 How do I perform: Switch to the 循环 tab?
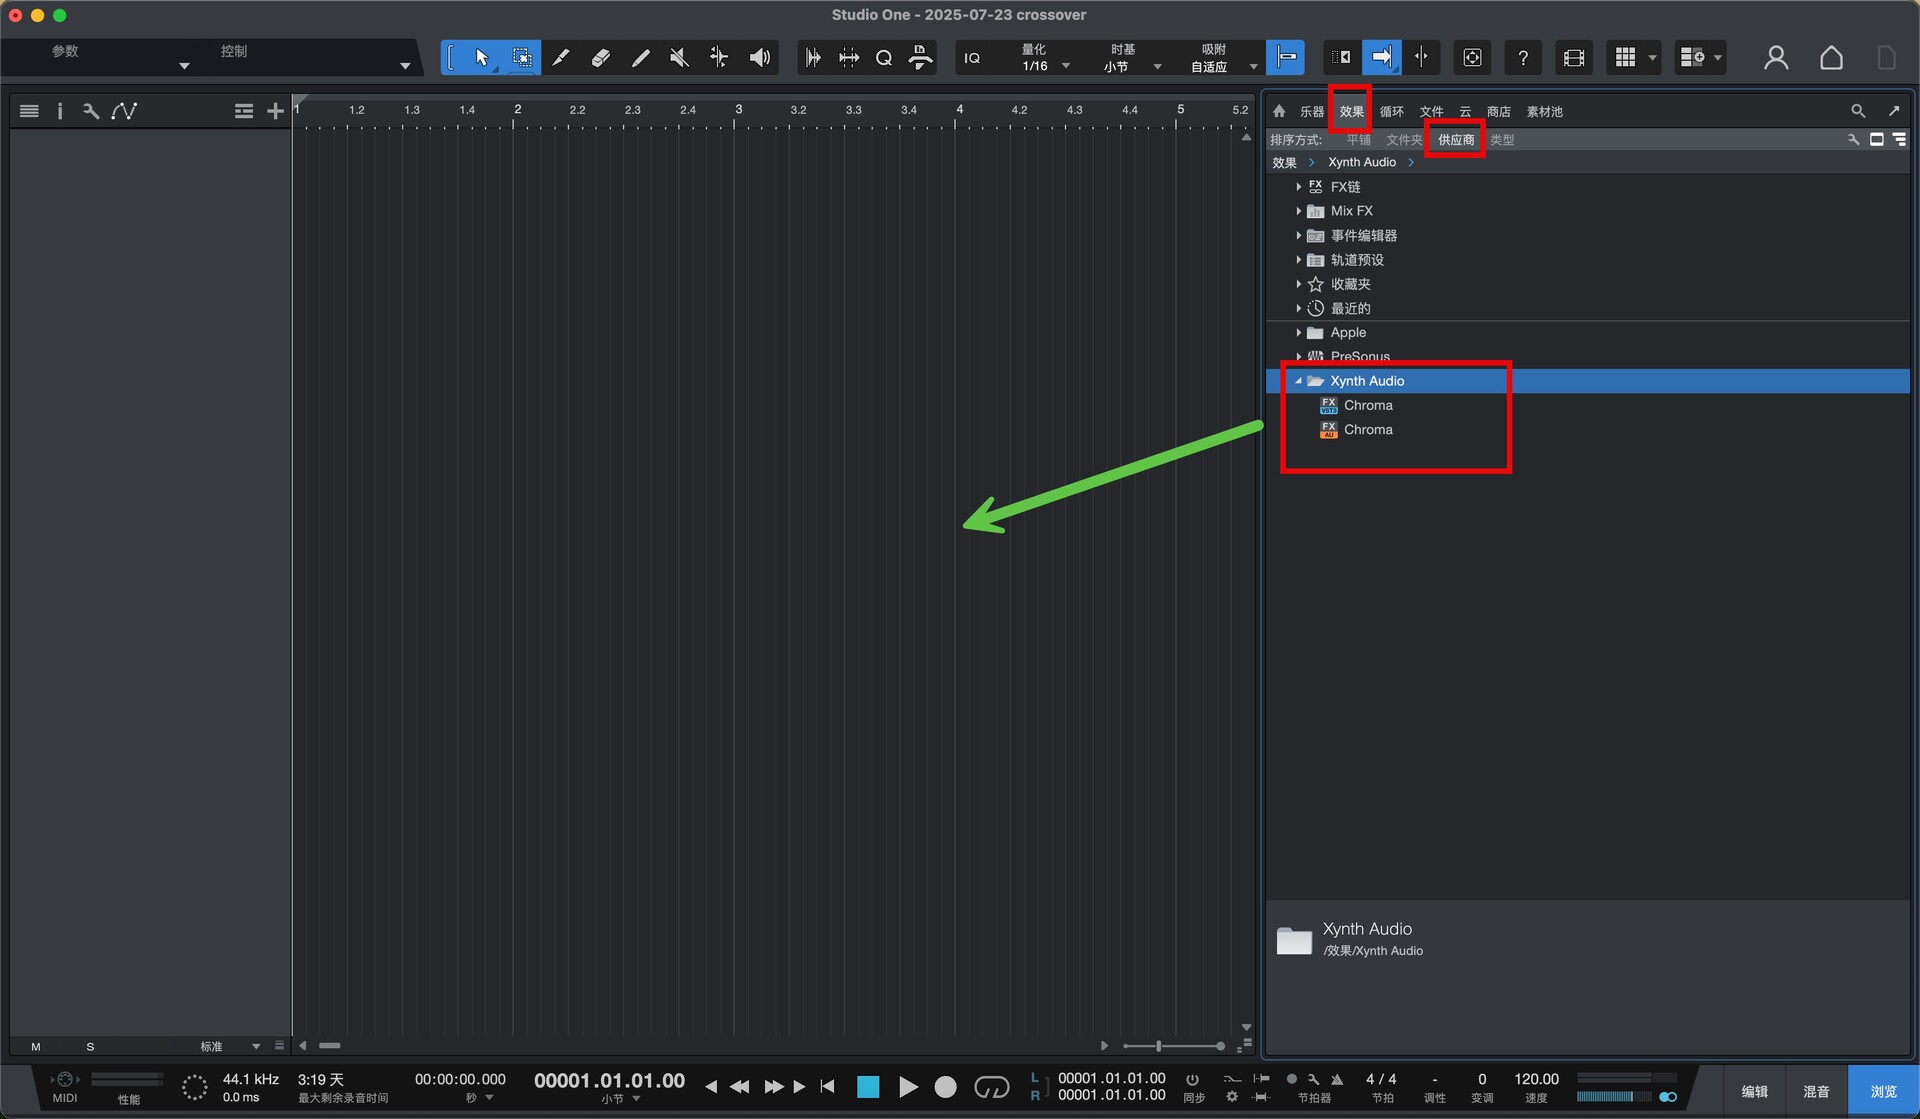pyautogui.click(x=1392, y=112)
